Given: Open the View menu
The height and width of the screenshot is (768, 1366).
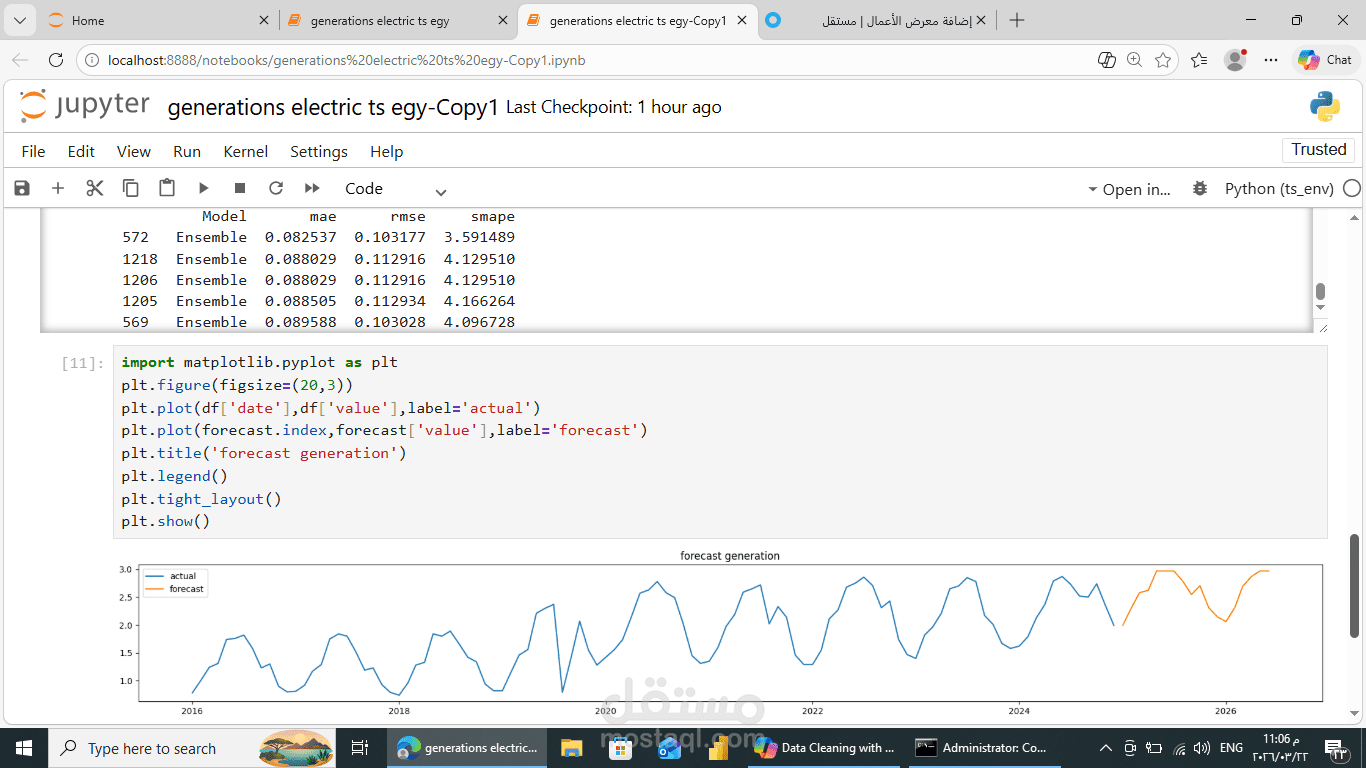Looking at the screenshot, I should click(x=134, y=151).
